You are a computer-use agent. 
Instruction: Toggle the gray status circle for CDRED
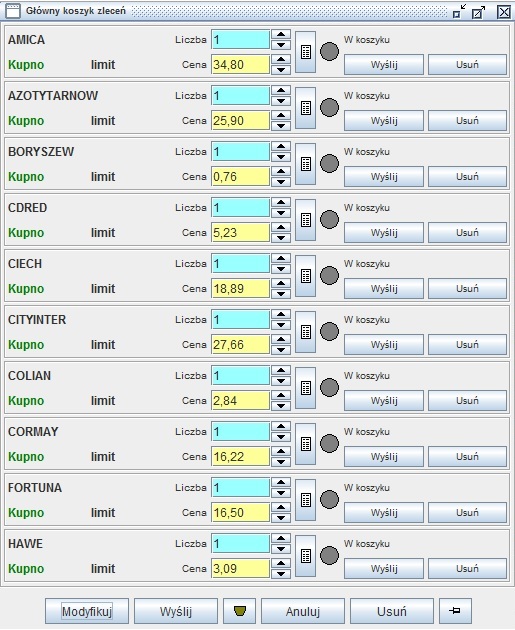(x=329, y=220)
